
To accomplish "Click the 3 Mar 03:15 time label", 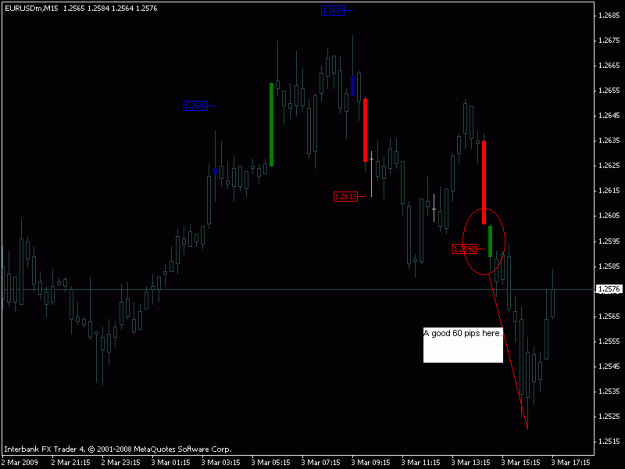I will coord(220,463).
